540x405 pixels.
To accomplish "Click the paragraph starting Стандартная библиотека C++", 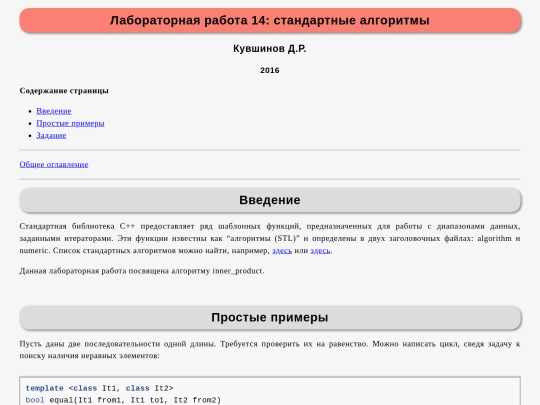I will click(270, 238).
